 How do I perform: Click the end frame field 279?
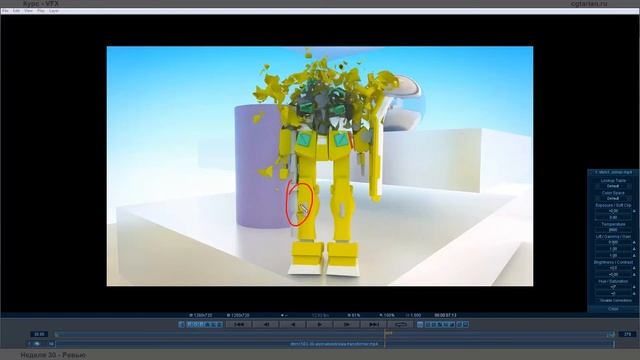(x=627, y=334)
